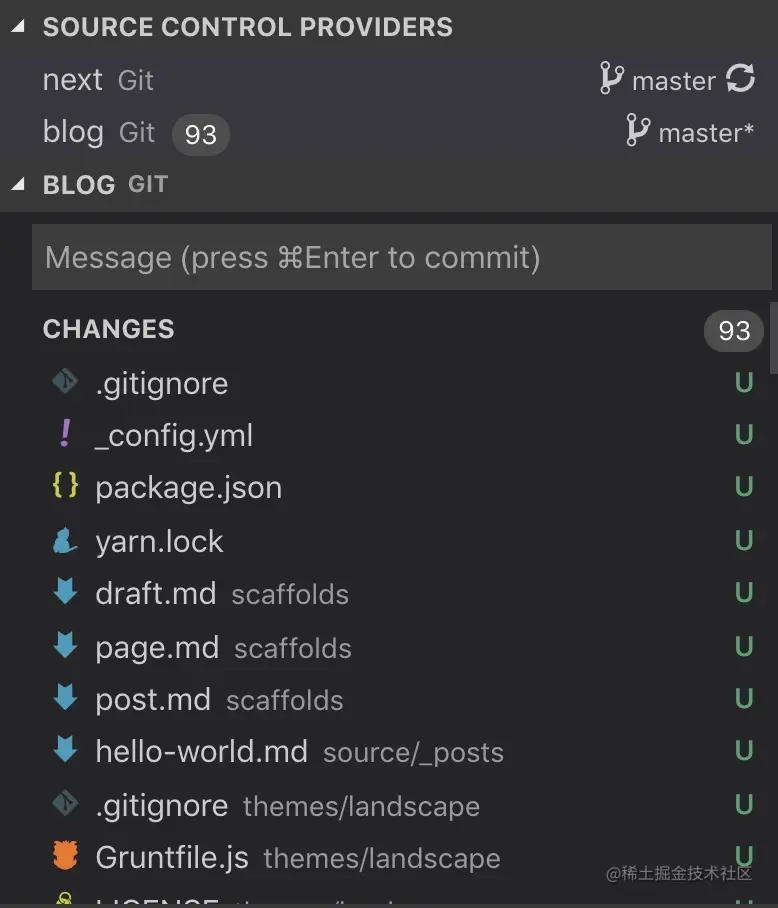Click the yarn cat icon of yarn.lock
778x908 pixels.
click(65, 541)
